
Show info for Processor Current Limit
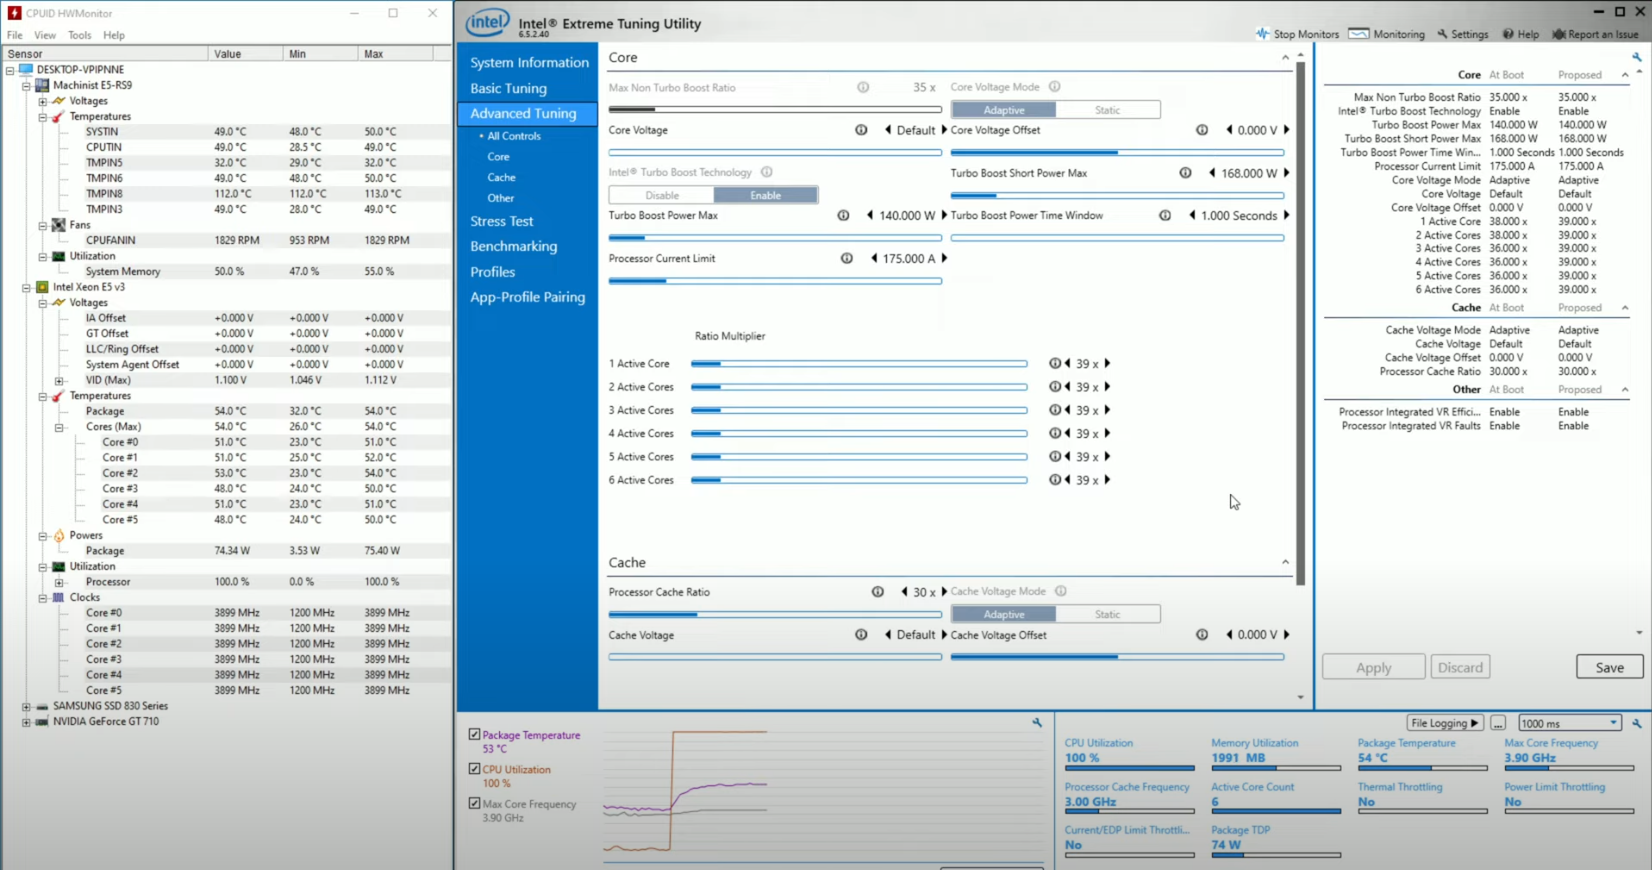(847, 258)
